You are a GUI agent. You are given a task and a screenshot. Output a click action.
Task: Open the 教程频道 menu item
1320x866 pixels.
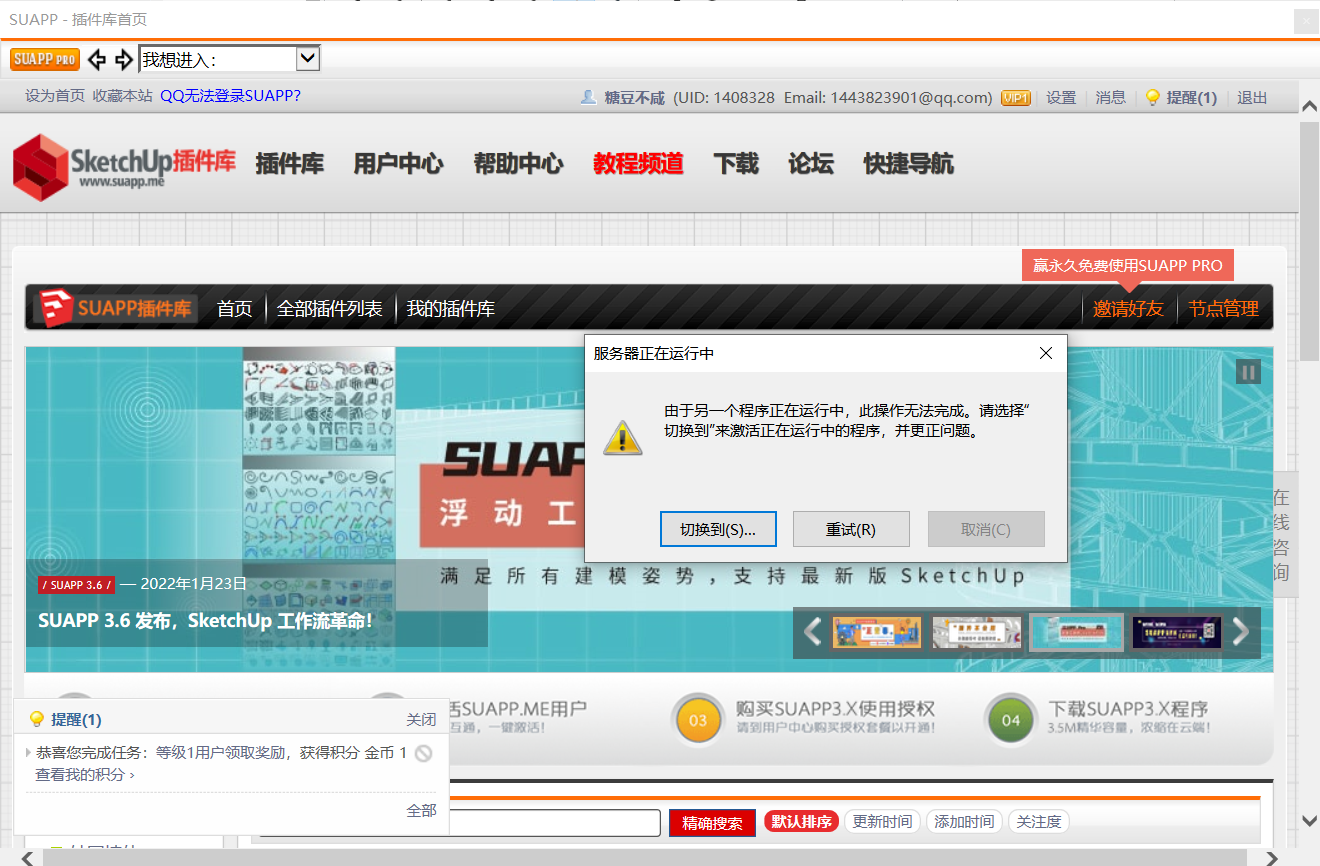638,164
